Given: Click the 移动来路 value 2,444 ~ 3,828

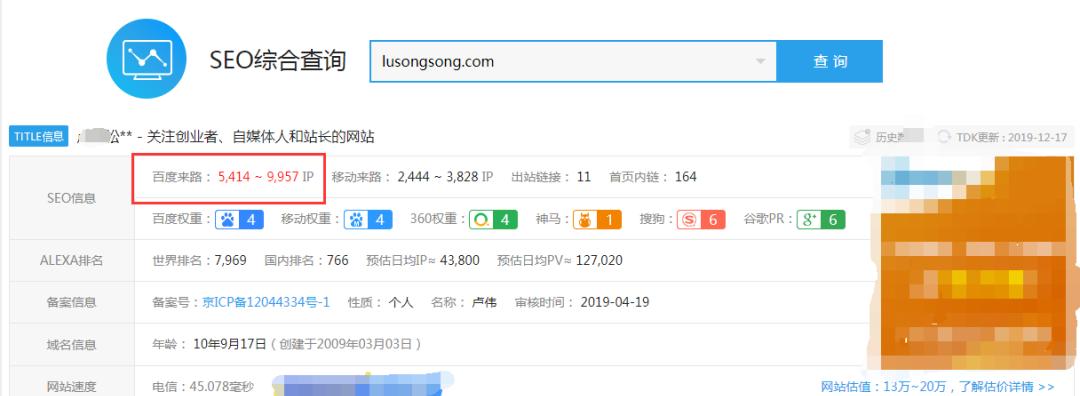Looking at the screenshot, I should click(438, 177).
